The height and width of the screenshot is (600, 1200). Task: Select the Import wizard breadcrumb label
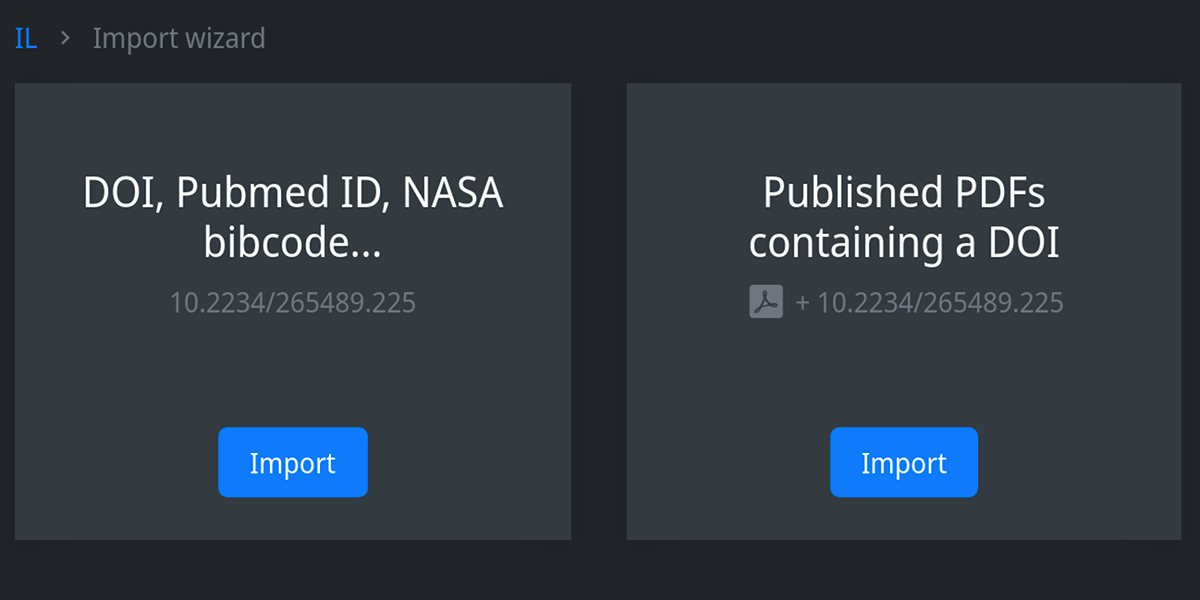(x=179, y=39)
